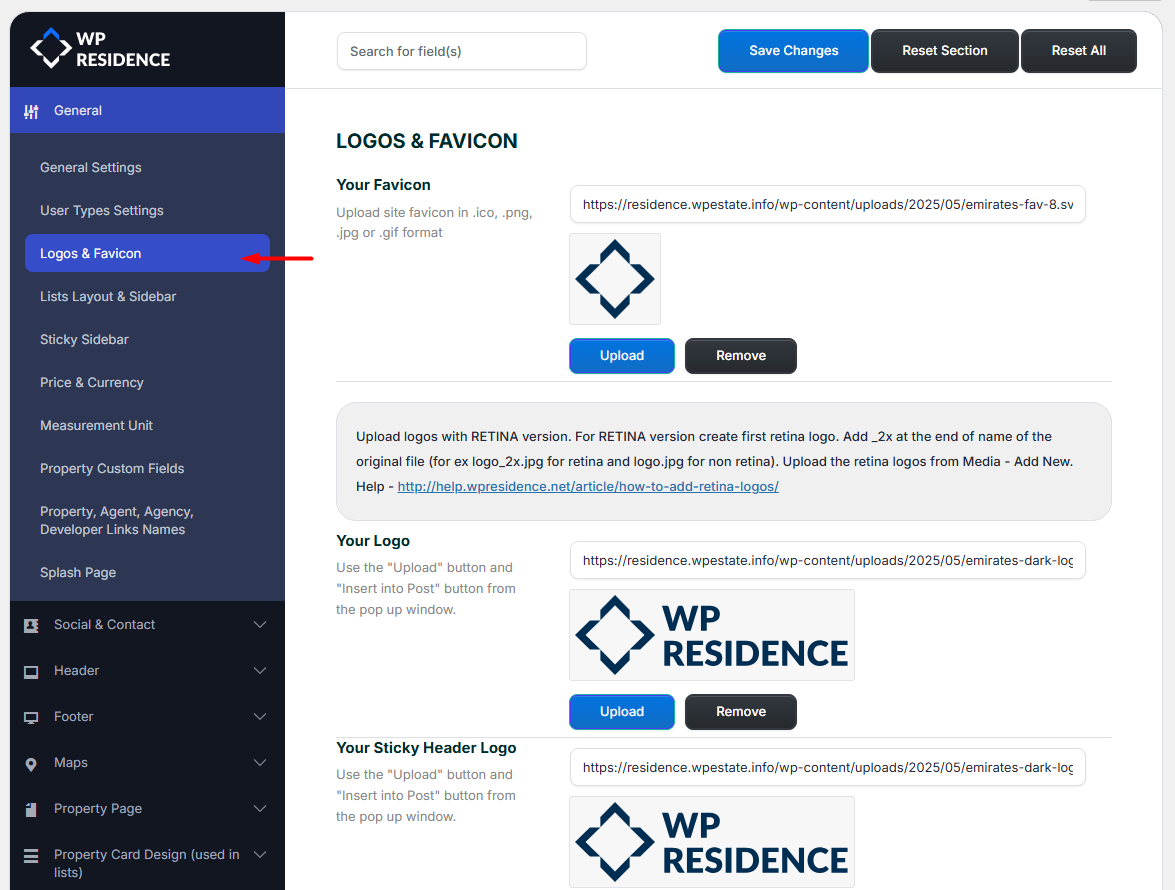The width and height of the screenshot is (1175, 890).
Task: Remove the uploaded favicon image
Action: point(740,356)
